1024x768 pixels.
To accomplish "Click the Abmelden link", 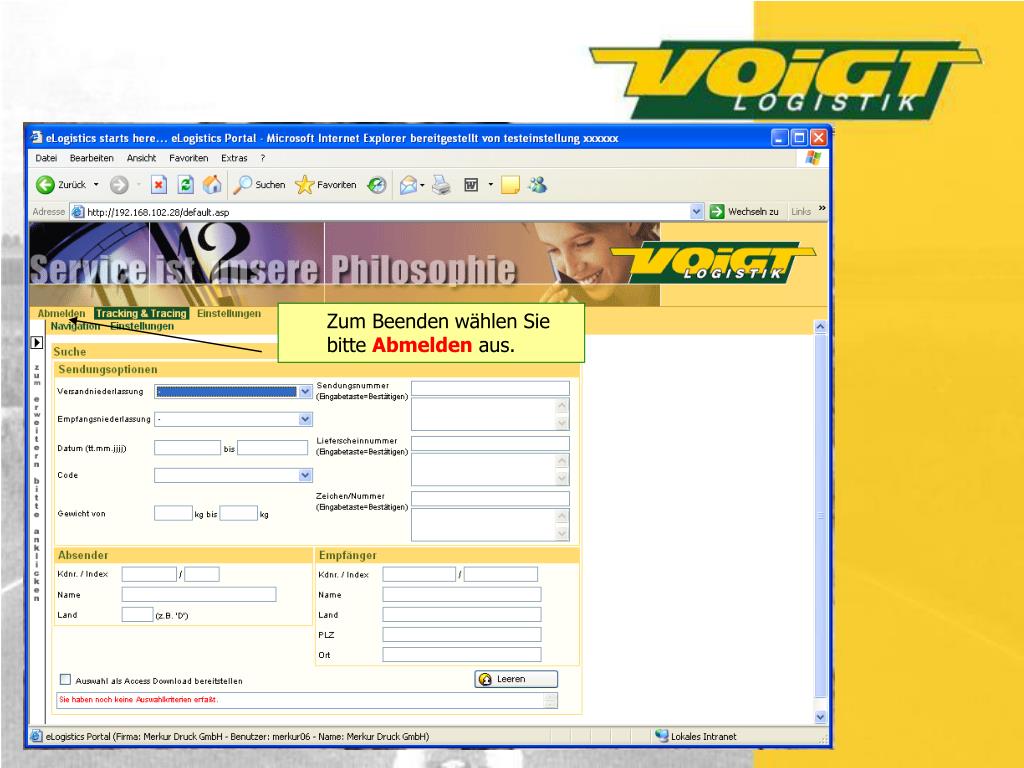I will pyautogui.click(x=61, y=313).
